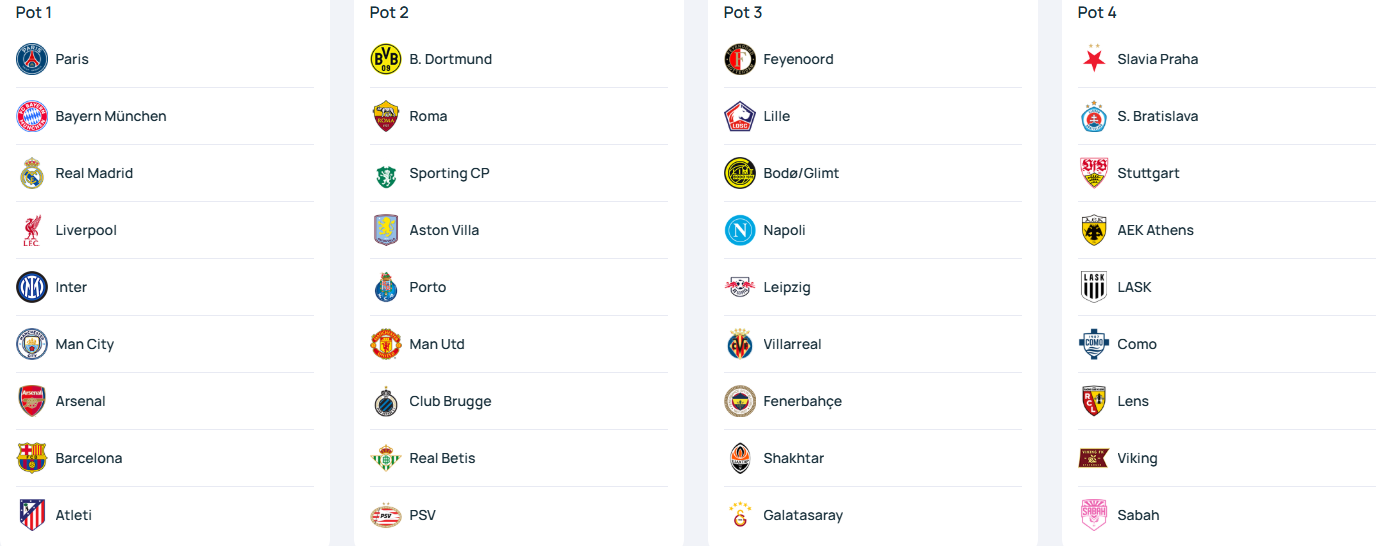Select the Bodø/Glimt team name
Image resolution: width=1379 pixels, height=546 pixels.
pos(801,173)
